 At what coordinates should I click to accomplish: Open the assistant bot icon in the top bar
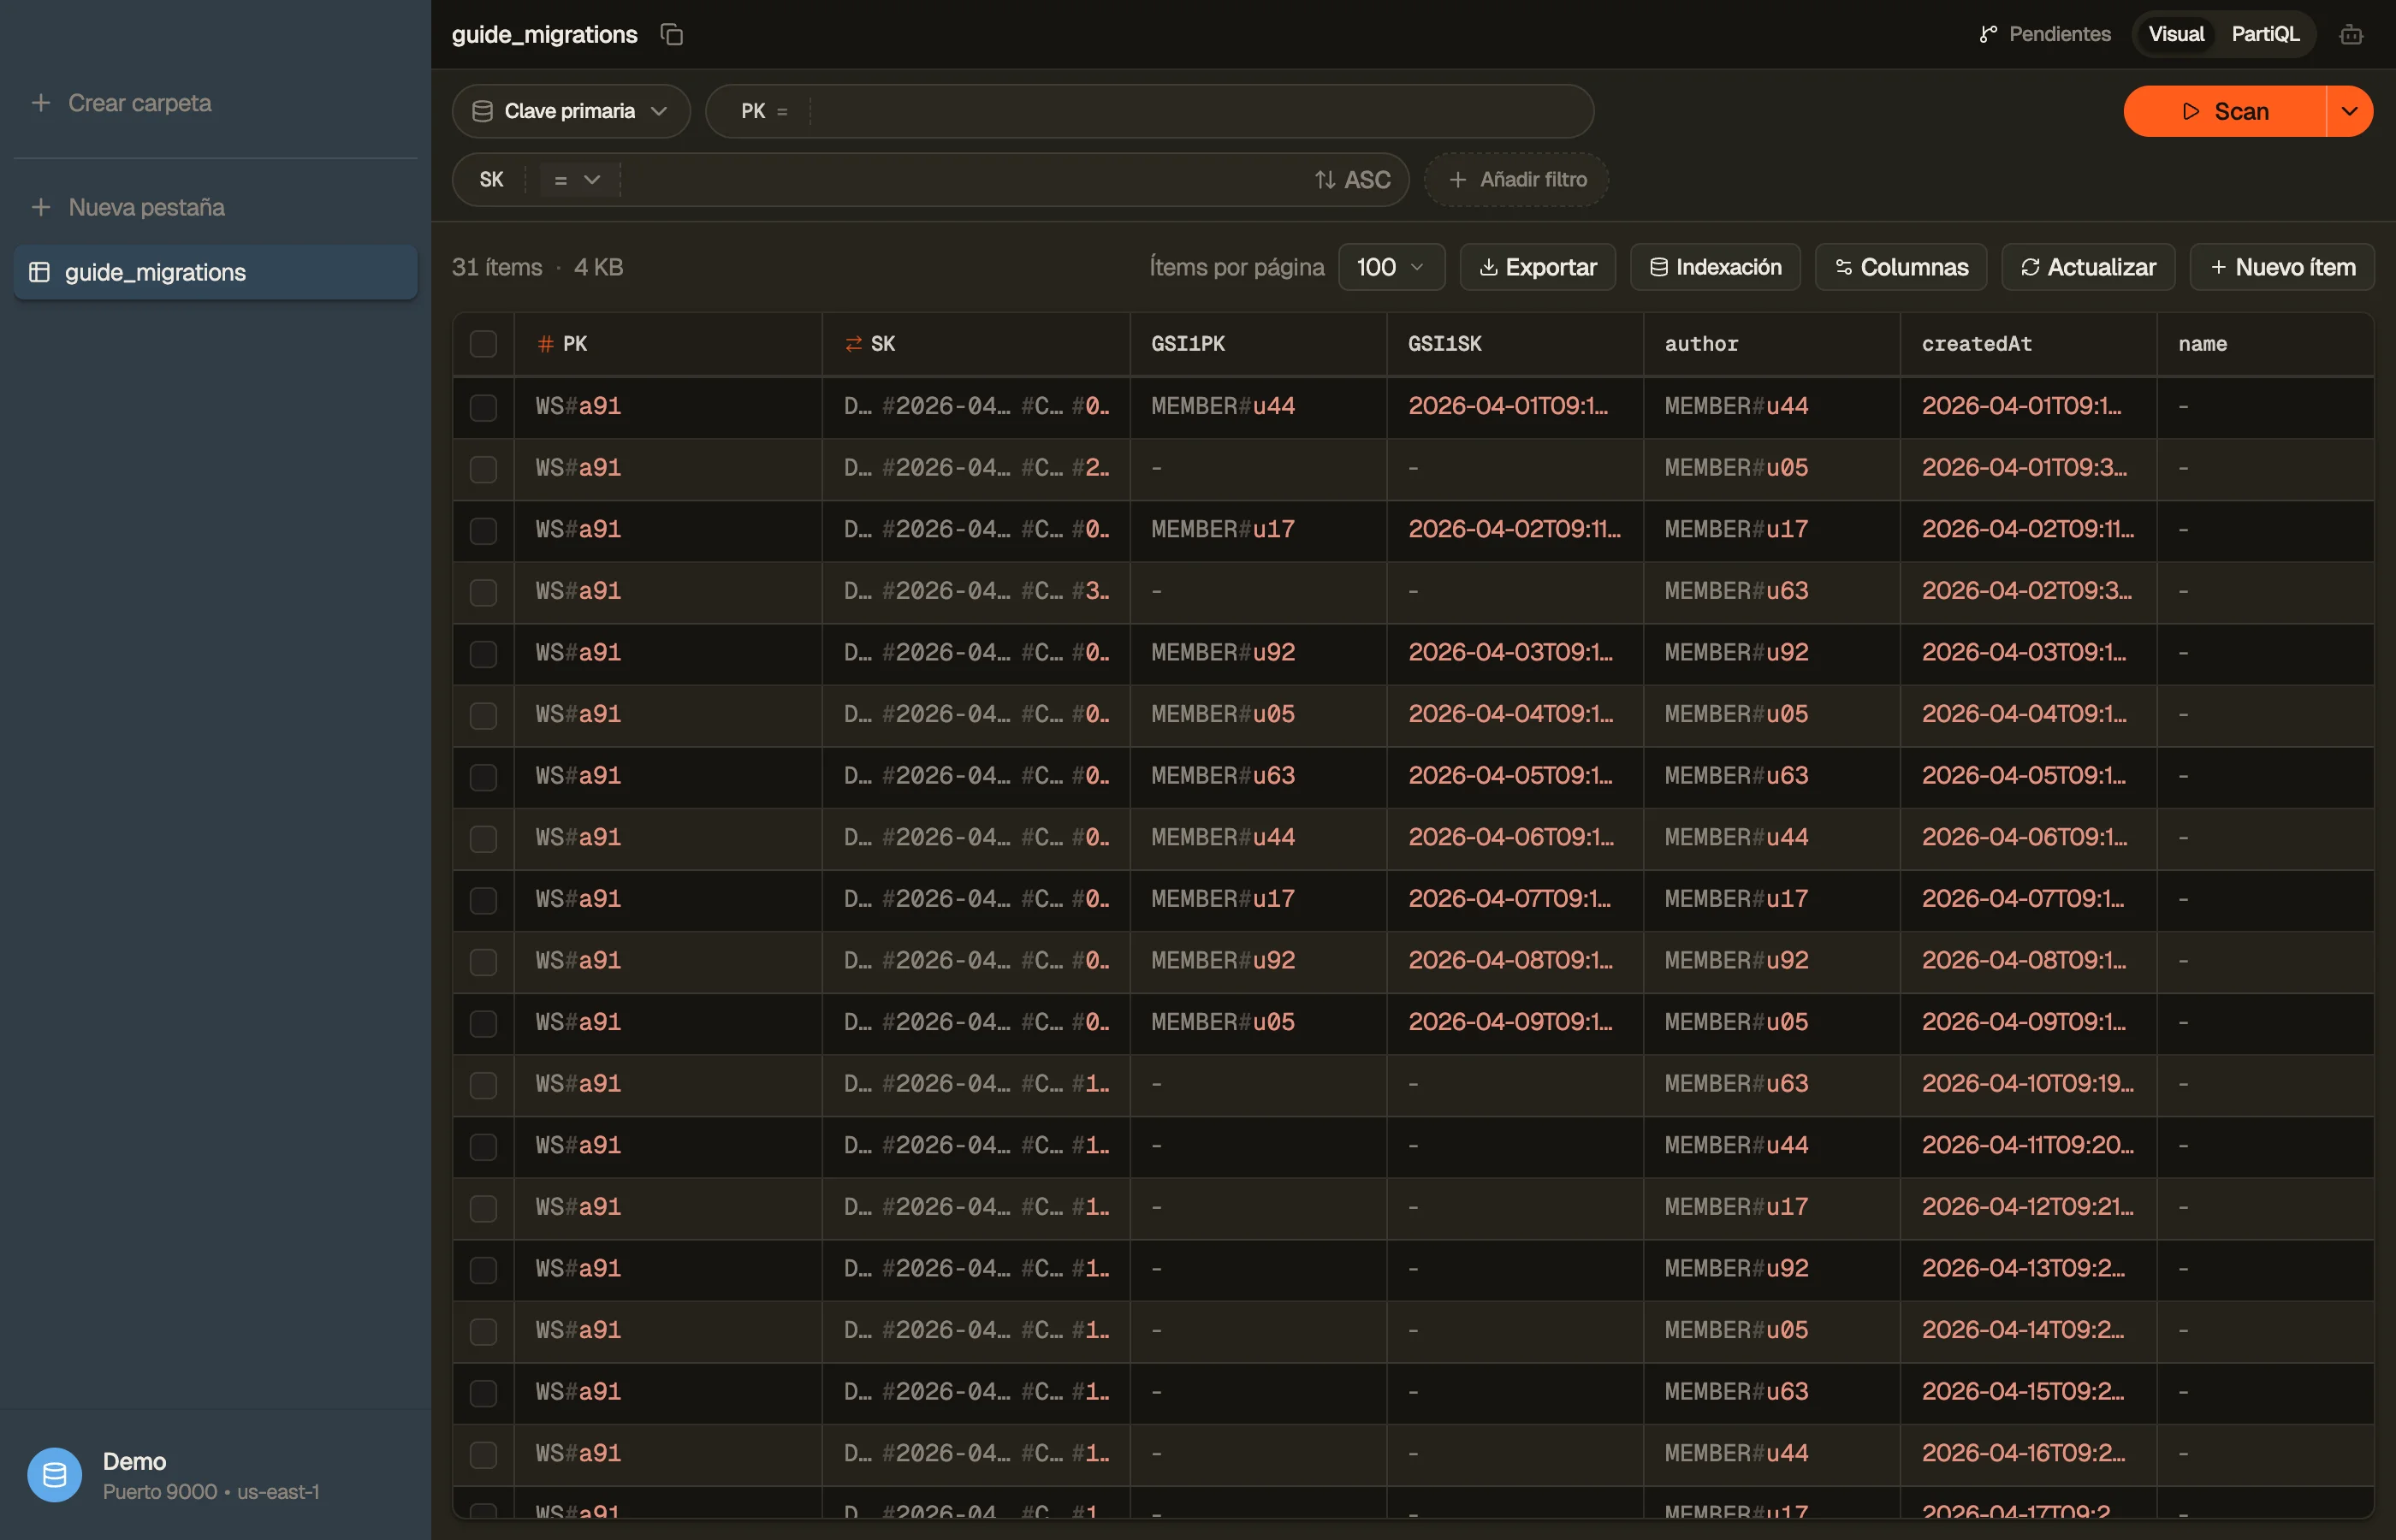tap(2351, 34)
